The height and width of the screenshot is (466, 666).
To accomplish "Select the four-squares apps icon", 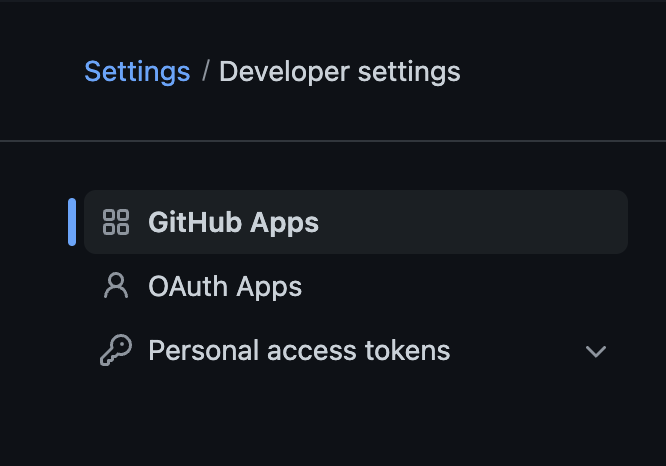I will tap(116, 222).
